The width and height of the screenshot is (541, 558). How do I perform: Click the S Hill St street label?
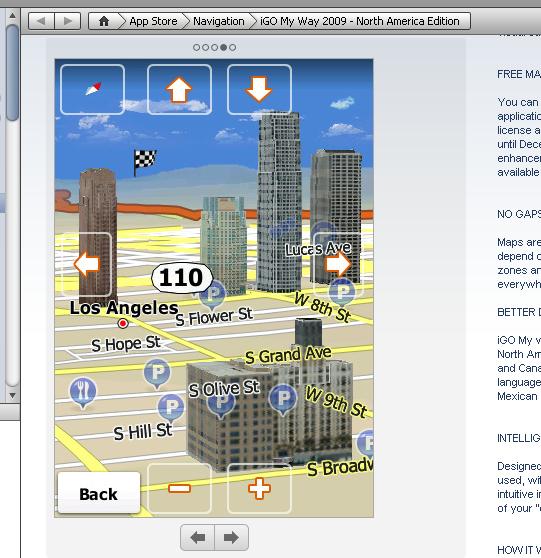click(143, 432)
